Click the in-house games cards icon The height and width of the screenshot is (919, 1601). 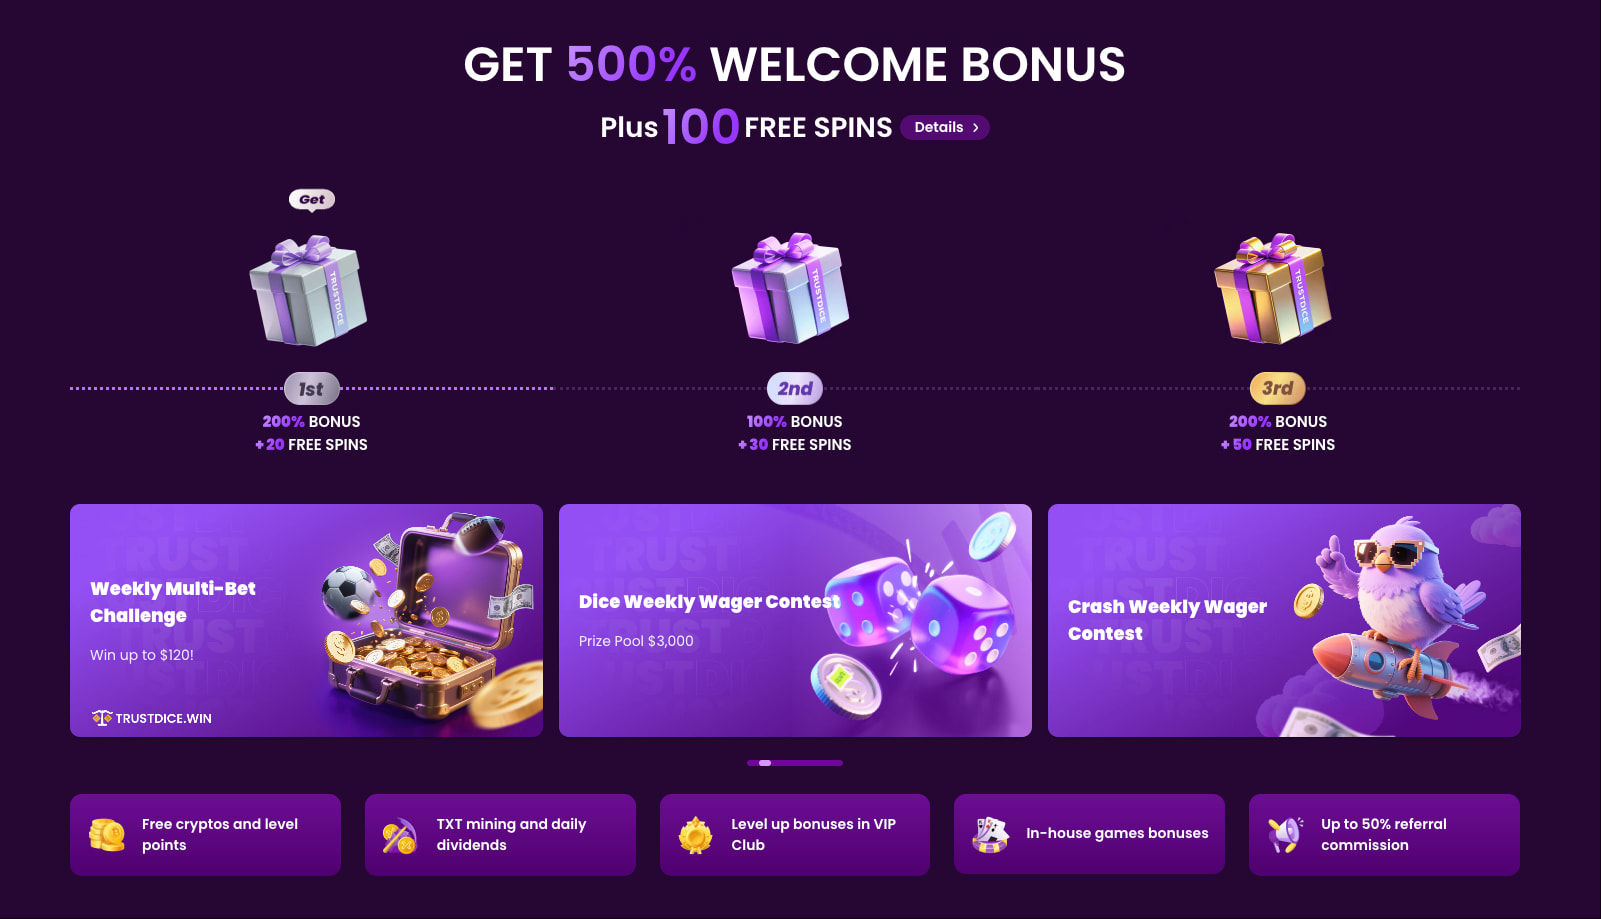pyautogui.click(x=990, y=834)
